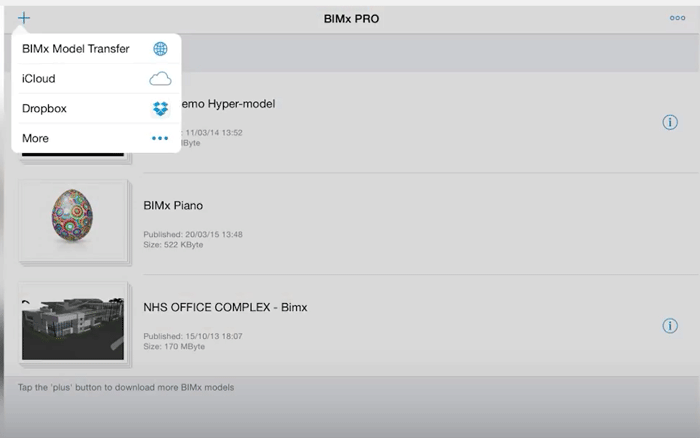Select the More label in the popup menu
The image size is (700, 438).
(36, 139)
